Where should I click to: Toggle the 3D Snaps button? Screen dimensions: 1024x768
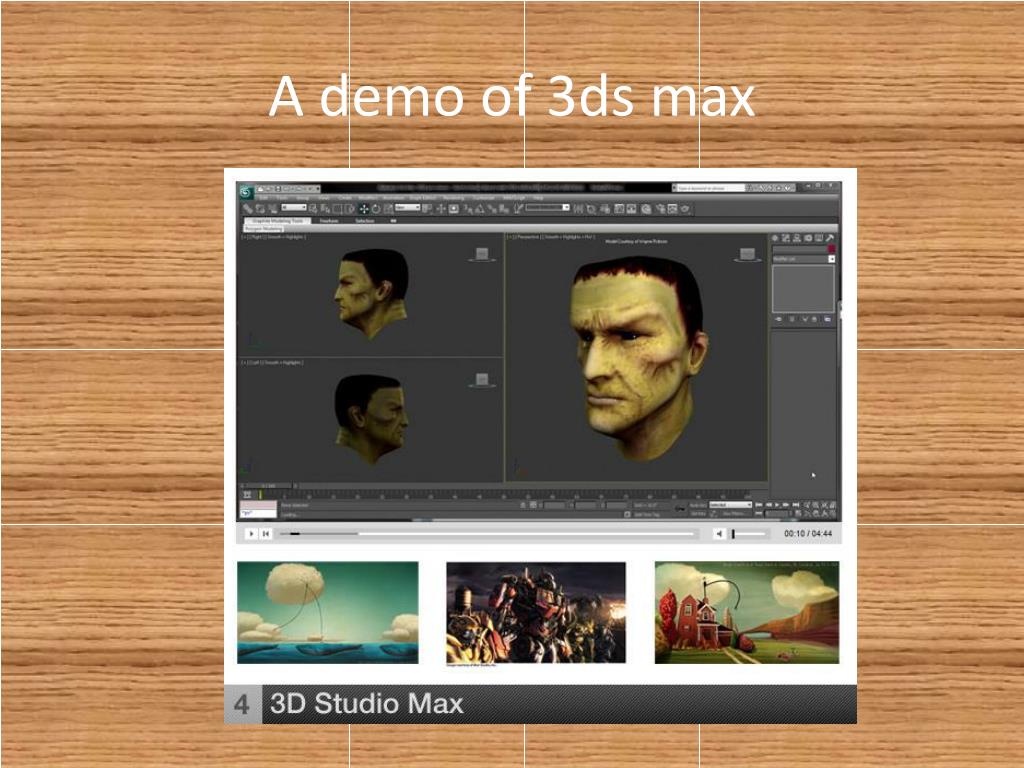(x=468, y=209)
